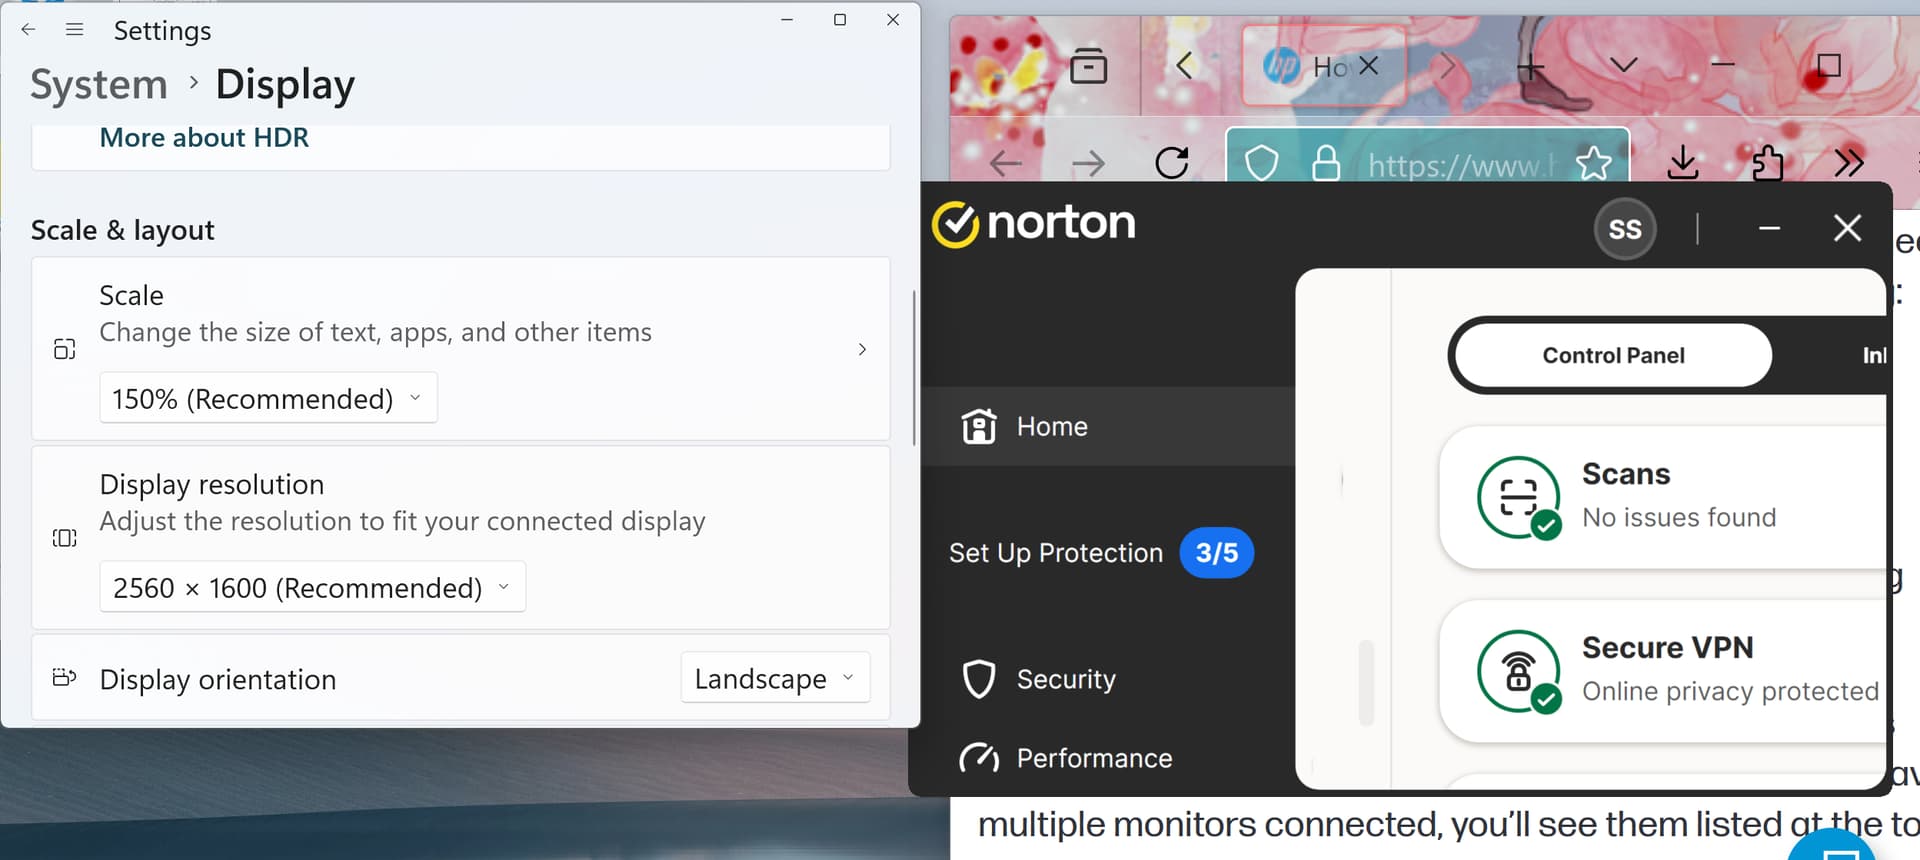Screen dimensions: 1920x860
Task: Click the Norton logo
Action: [1034, 224]
